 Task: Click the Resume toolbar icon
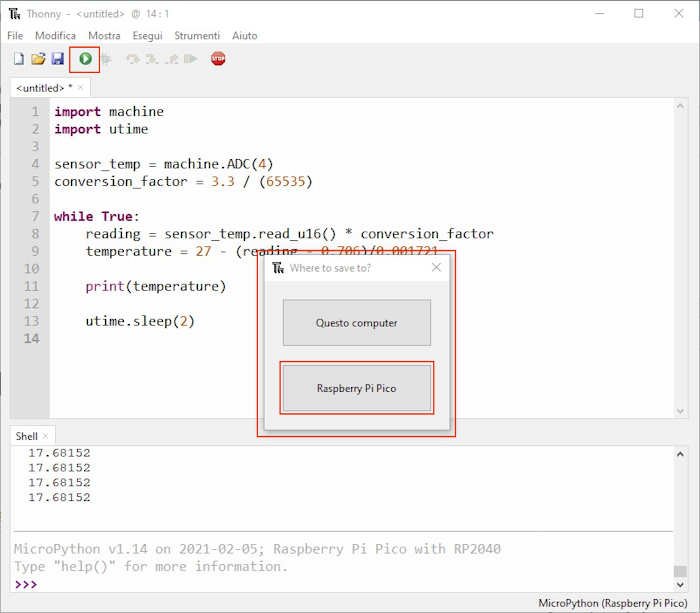[x=191, y=59]
